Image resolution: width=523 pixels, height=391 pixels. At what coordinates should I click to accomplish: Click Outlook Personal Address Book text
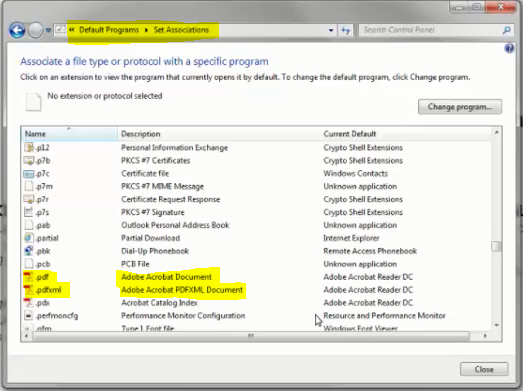[175, 225]
